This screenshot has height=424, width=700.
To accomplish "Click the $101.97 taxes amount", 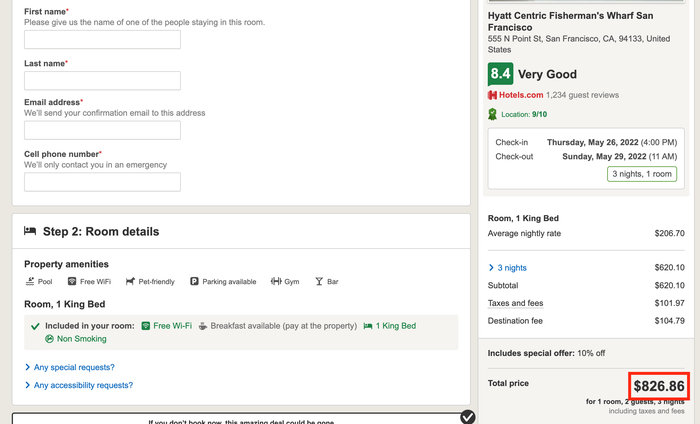I will click(669, 303).
